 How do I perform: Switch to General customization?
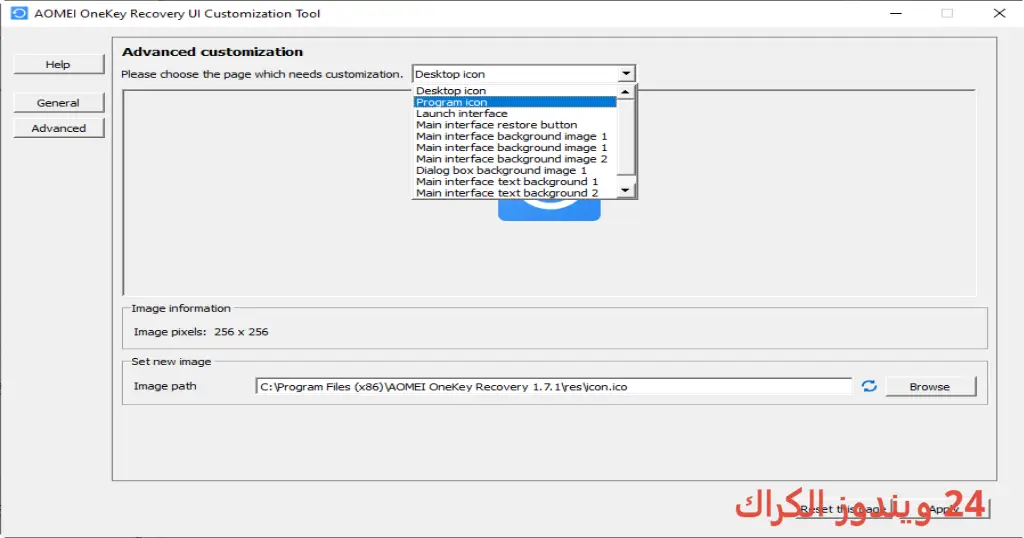tap(58, 103)
